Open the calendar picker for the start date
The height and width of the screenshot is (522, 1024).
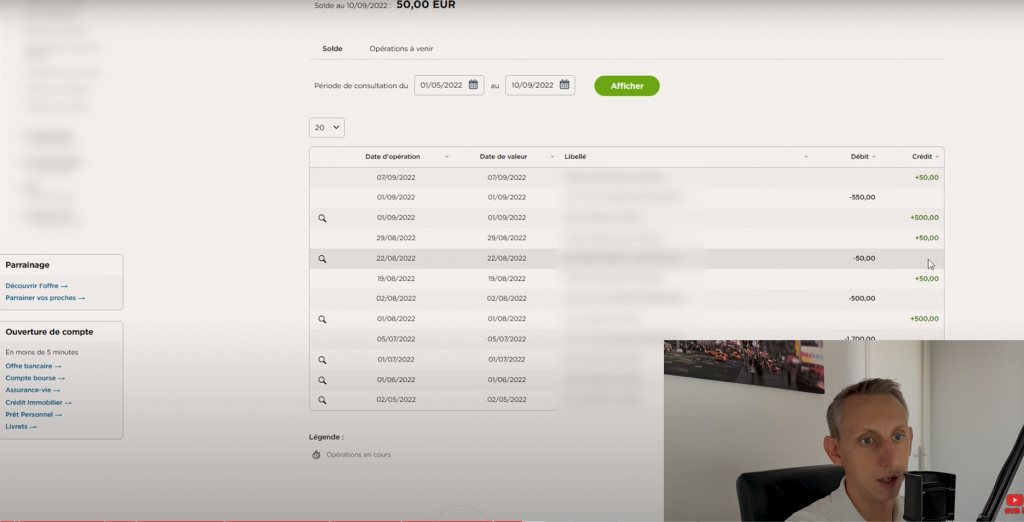pyautogui.click(x=474, y=85)
